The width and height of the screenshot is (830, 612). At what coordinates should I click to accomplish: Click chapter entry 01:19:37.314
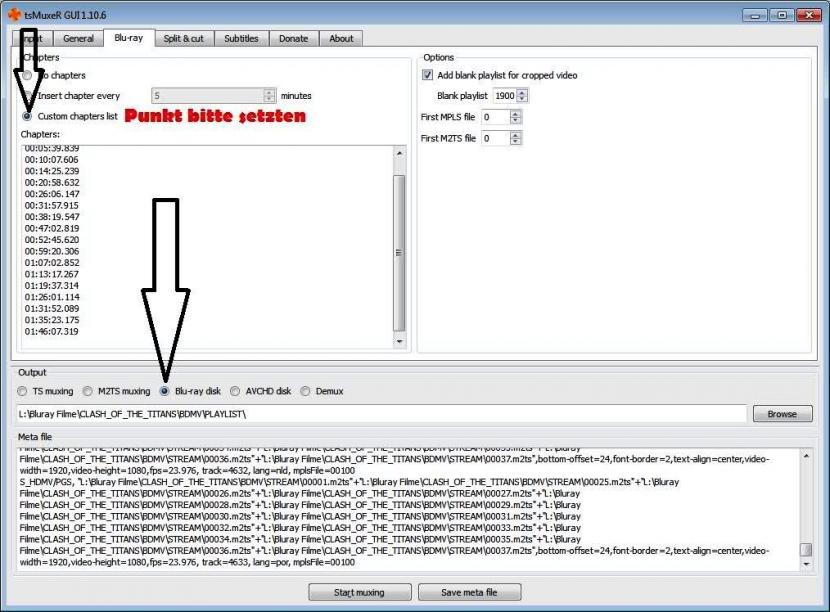coord(51,286)
